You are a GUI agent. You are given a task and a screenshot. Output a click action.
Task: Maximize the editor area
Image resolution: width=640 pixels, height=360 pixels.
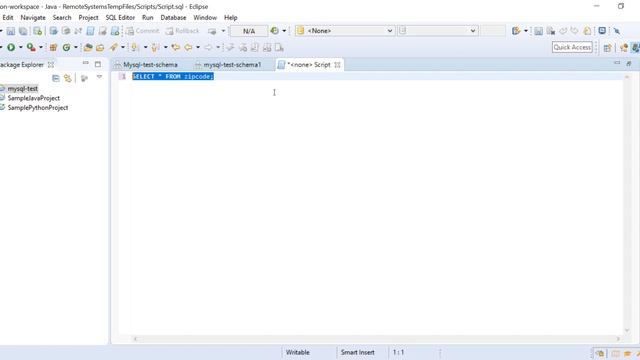(x=629, y=63)
